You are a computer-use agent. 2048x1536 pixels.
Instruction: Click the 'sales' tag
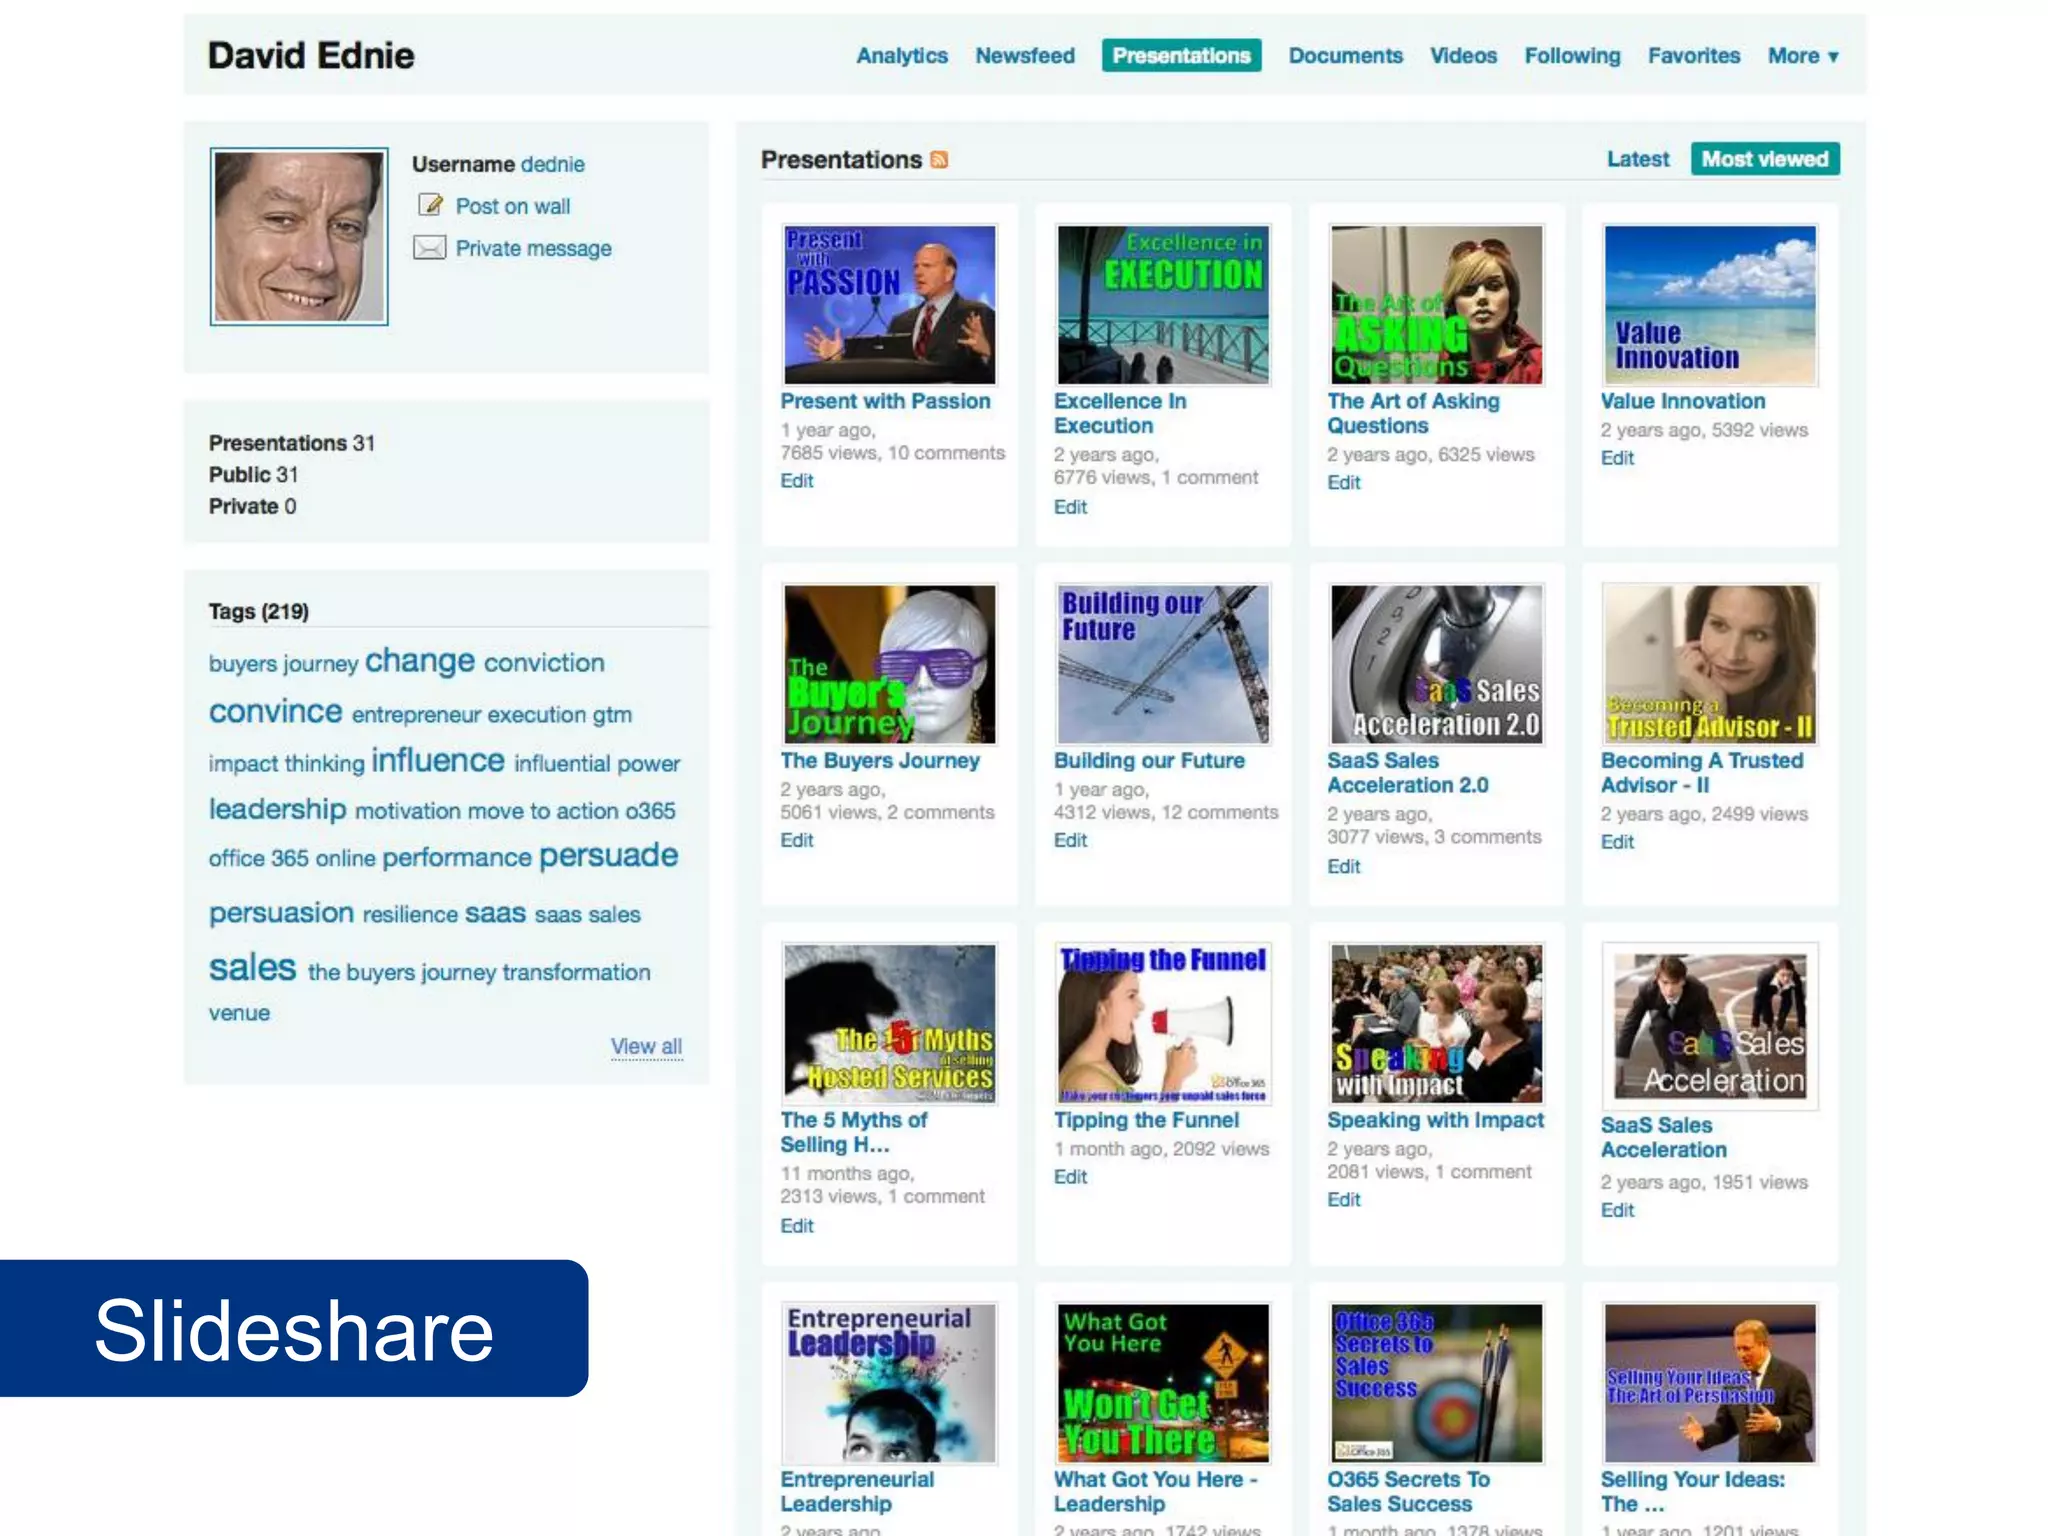coord(252,967)
